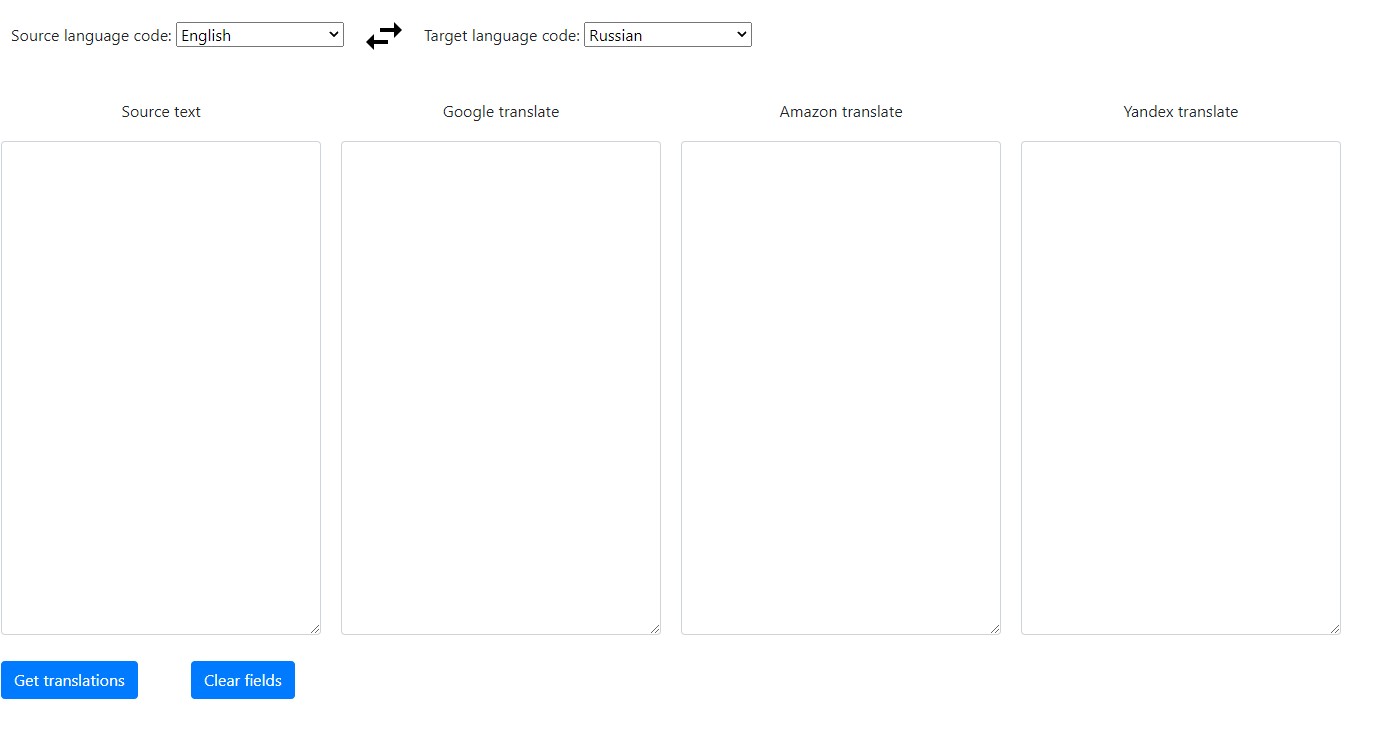Click the Yandex translate column heading
Image resolution: width=1400 pixels, height=732 pixels.
coord(1181,112)
